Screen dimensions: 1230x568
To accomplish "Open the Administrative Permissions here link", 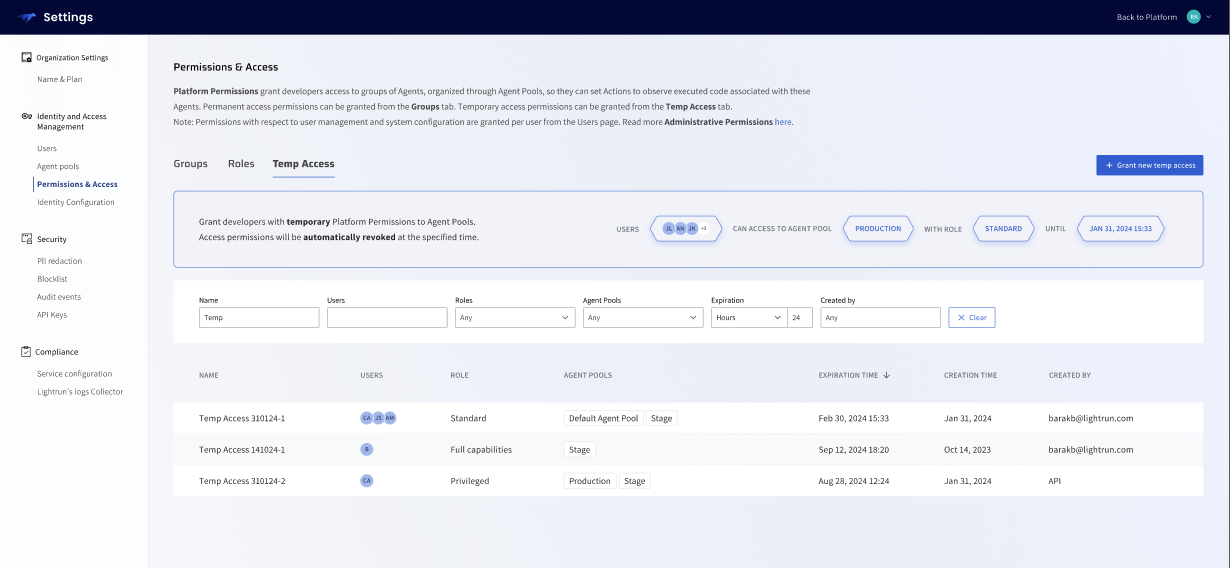I will (783, 122).
